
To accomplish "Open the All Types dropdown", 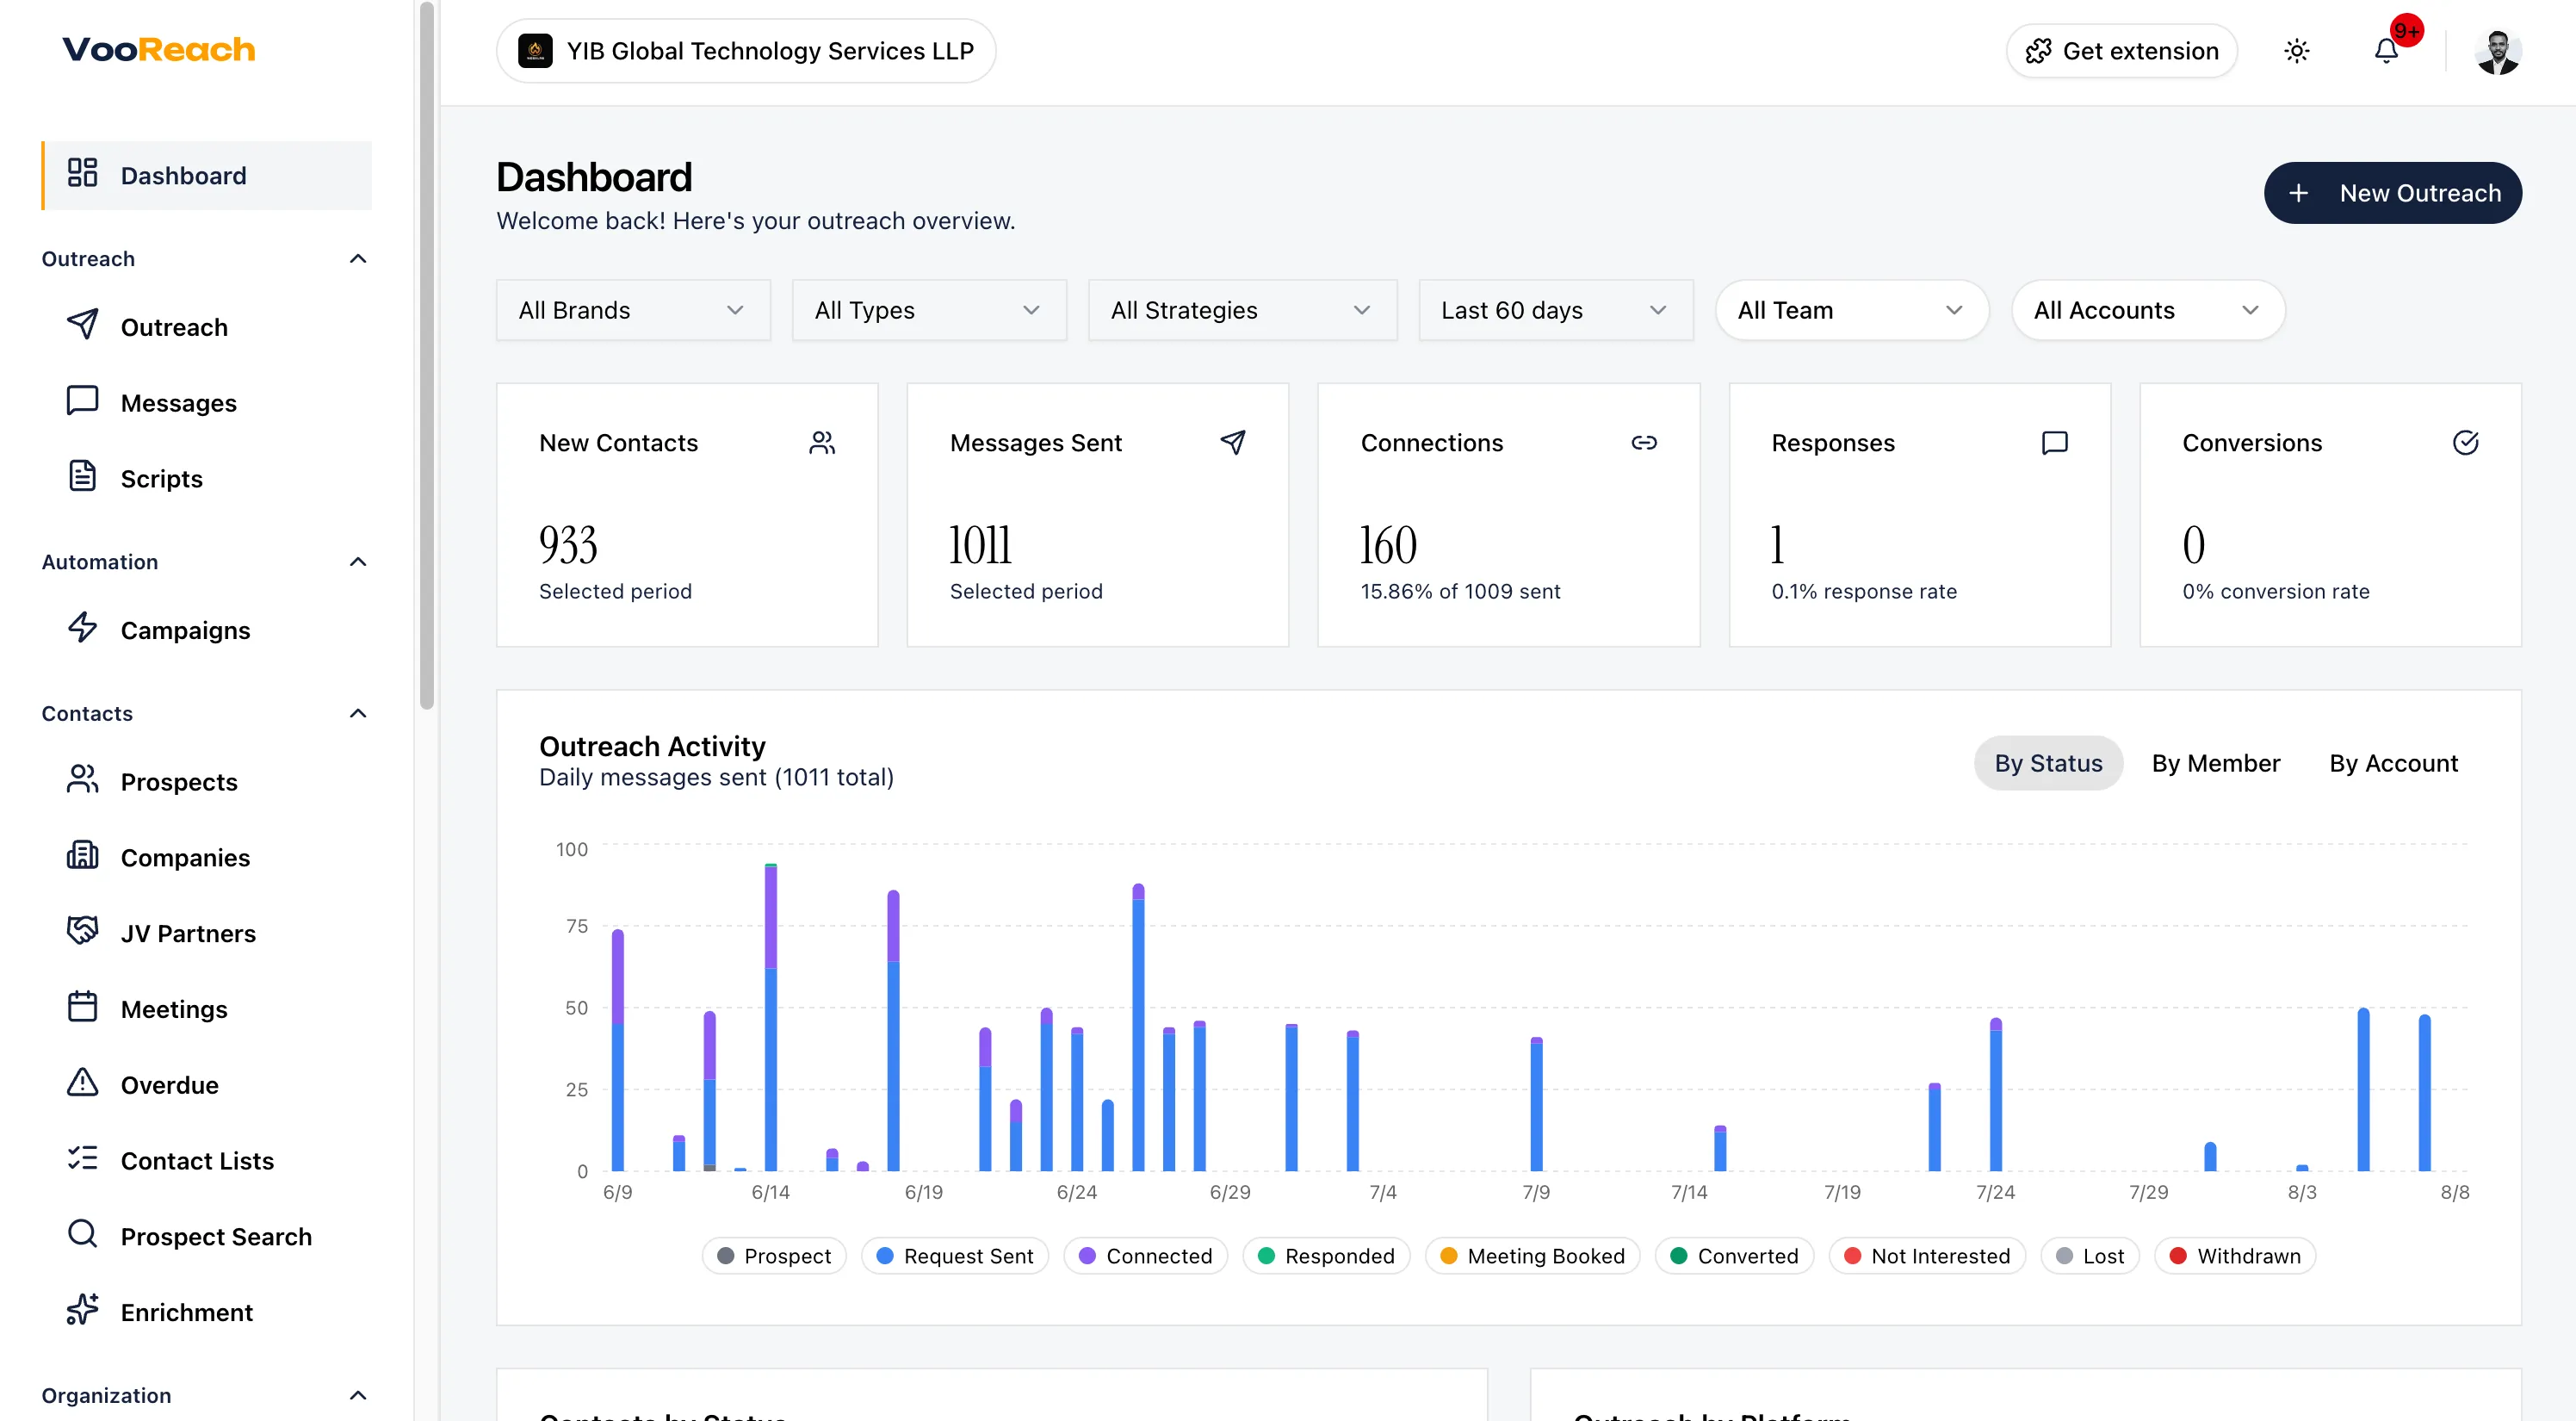I will point(929,310).
